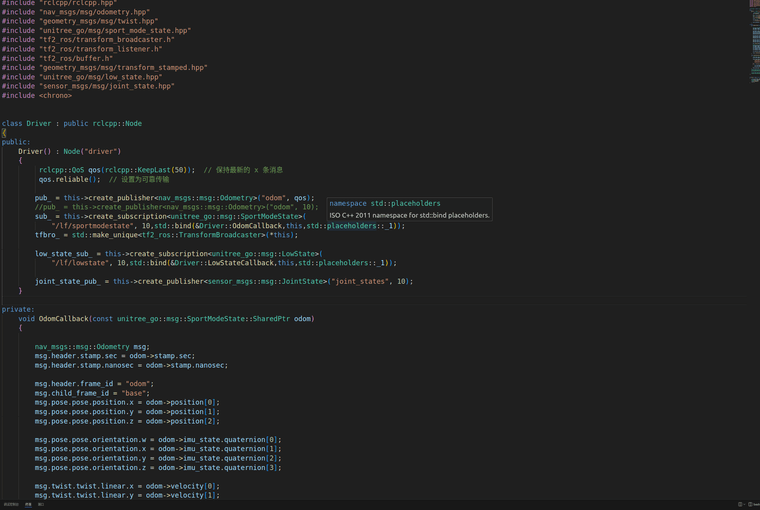This screenshot has height=510, width=760.
Task: Click the "joint_states" string
Action: (x=360, y=282)
